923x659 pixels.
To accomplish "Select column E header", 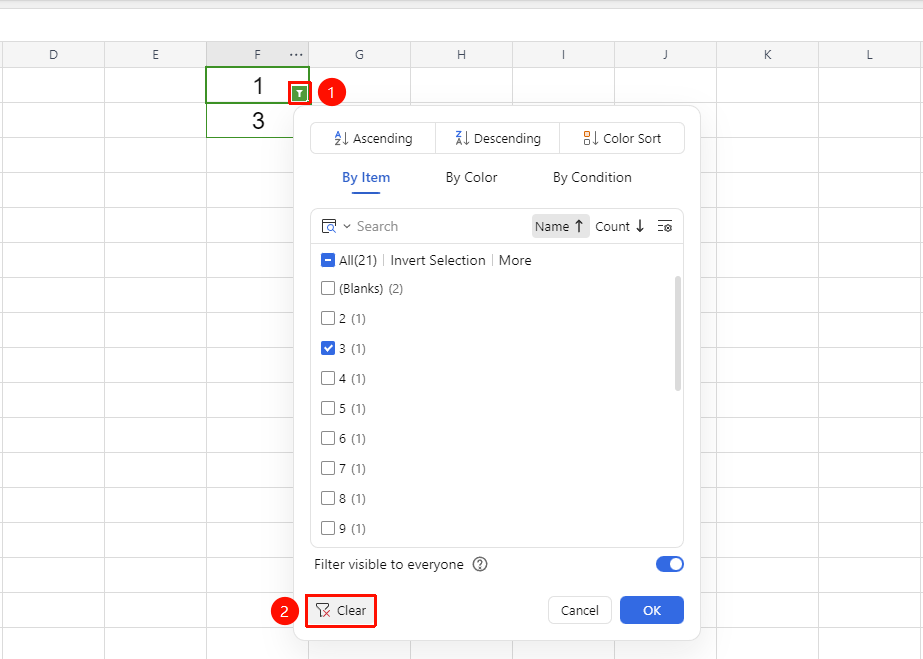I will click(x=155, y=55).
